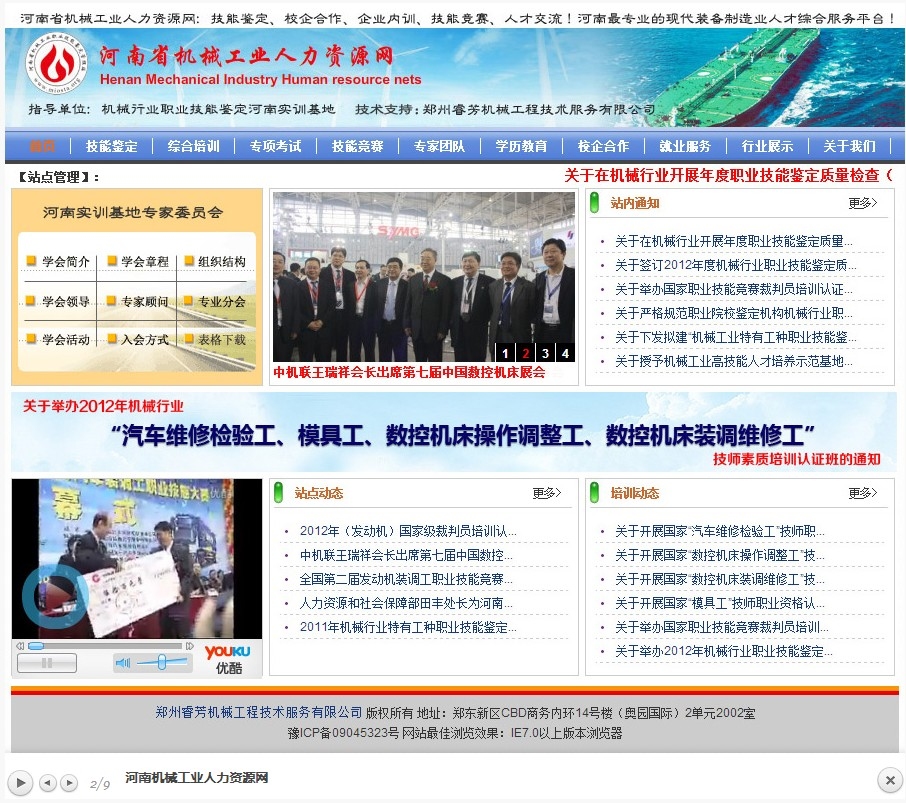Open the 行业展示 navigation tab
This screenshot has width=906, height=803.
click(767, 146)
